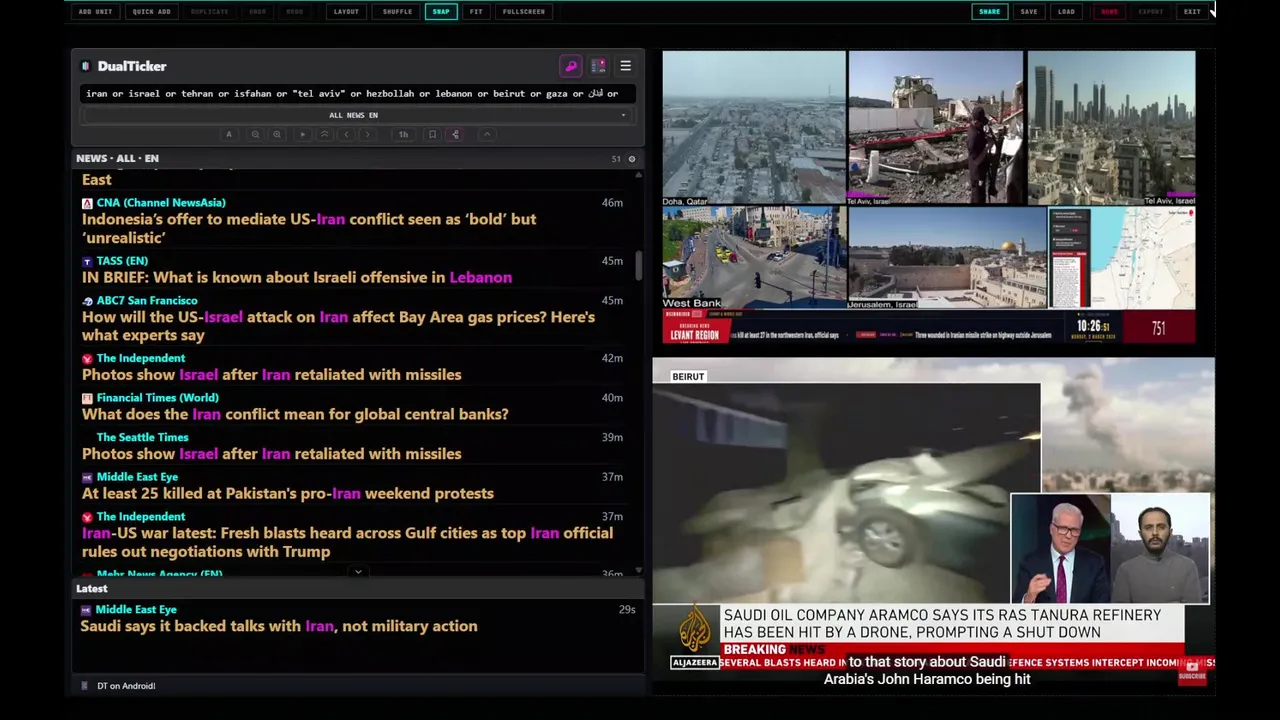Select the map view thumbnail in camera grid
Viewport: 1280px width, 720px height.
tap(1122, 258)
